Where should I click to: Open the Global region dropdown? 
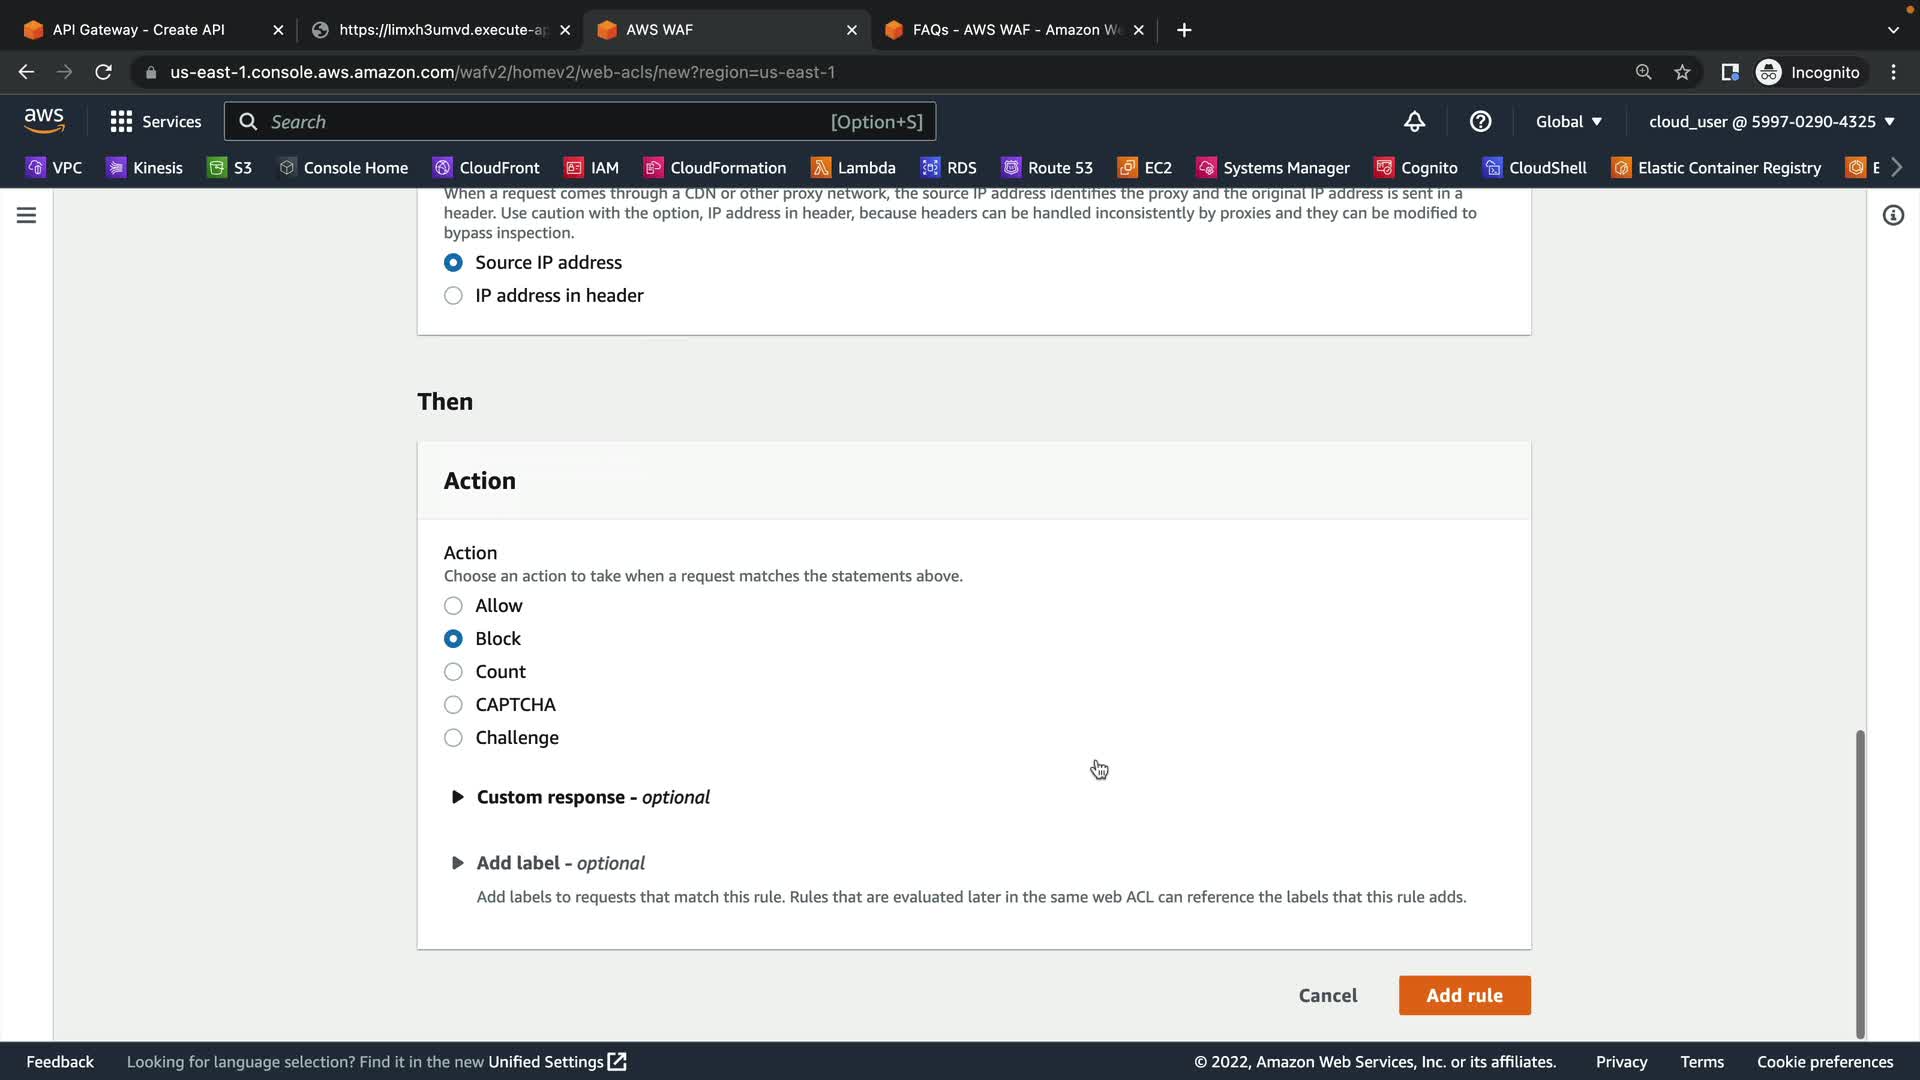[1568, 121]
